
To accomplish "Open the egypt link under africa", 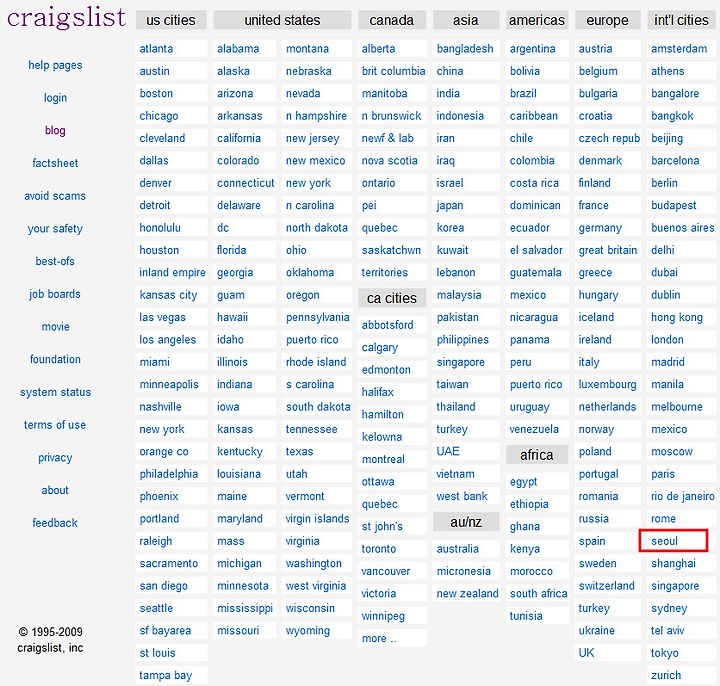I will (x=524, y=482).
